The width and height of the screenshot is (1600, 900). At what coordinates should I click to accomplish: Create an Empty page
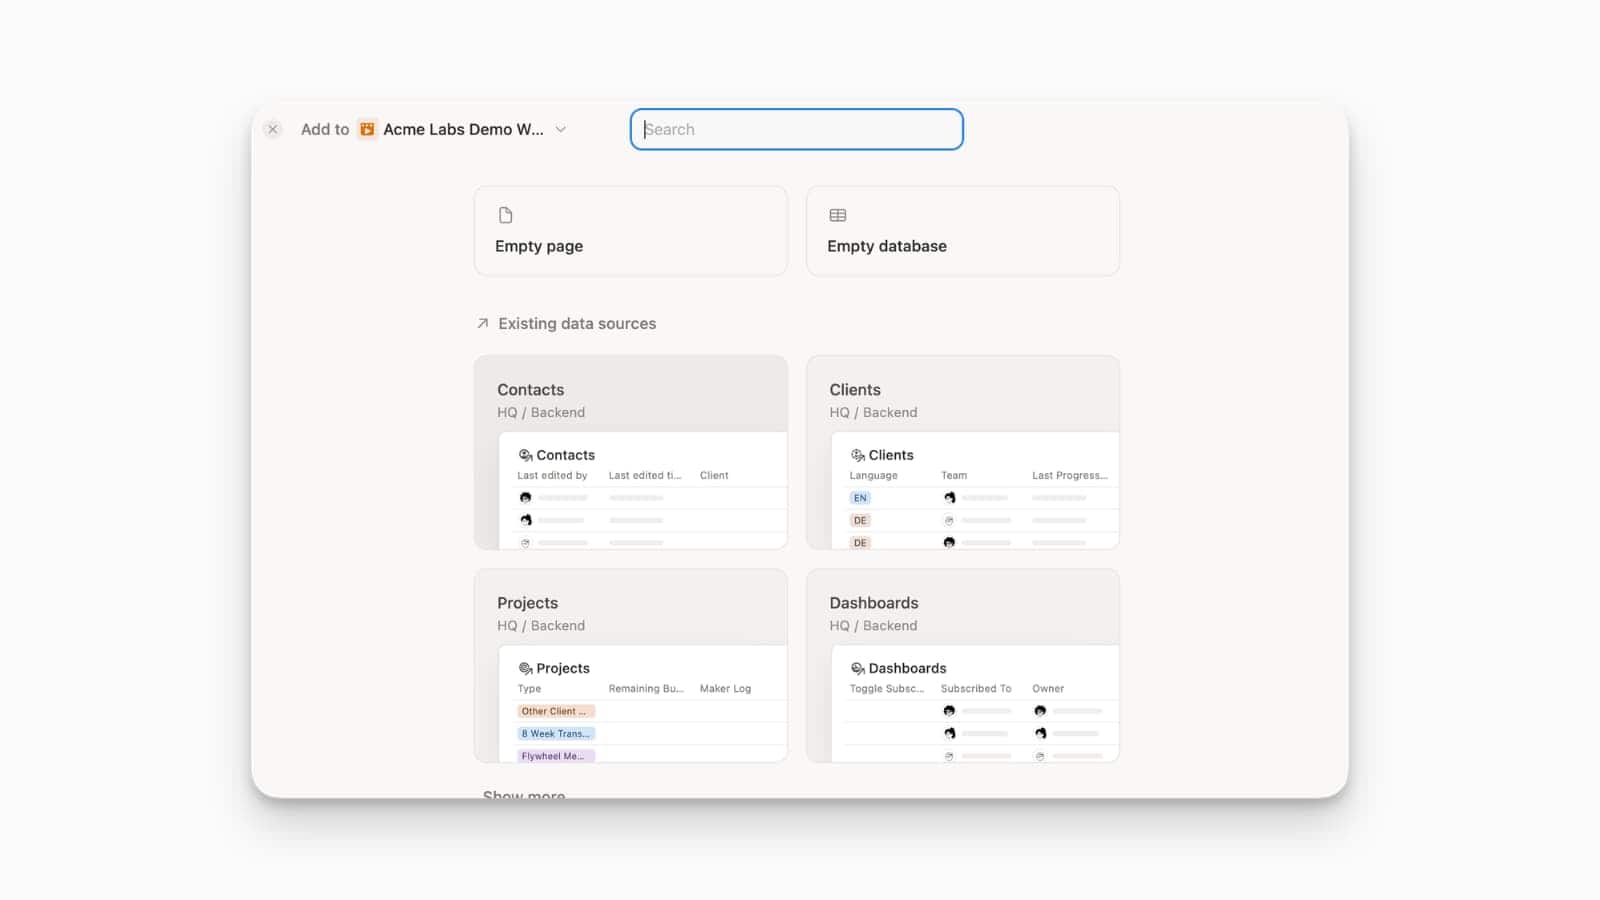pyautogui.click(x=631, y=231)
